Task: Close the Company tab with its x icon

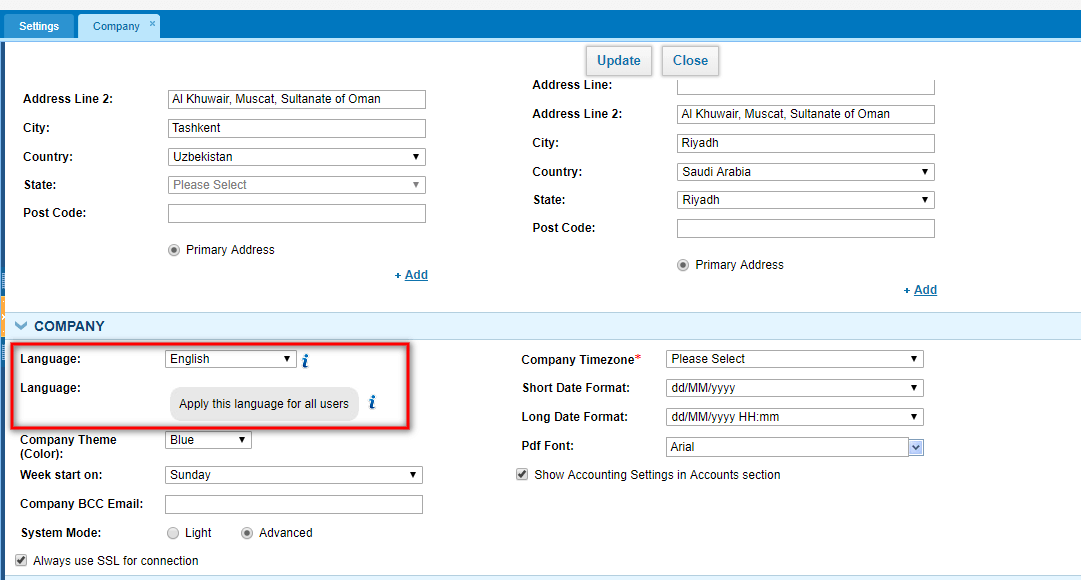Action: [x=152, y=23]
